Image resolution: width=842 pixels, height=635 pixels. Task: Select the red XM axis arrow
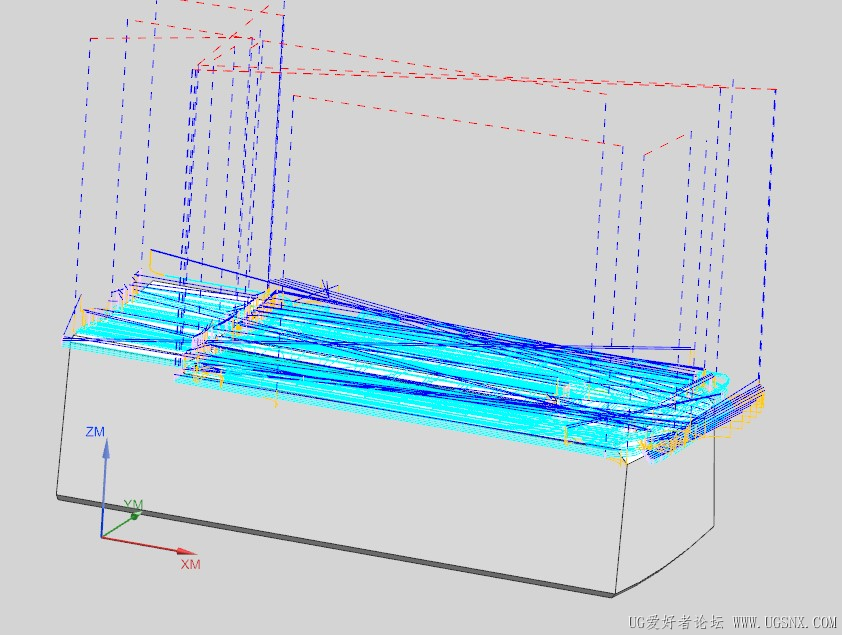coord(149,544)
